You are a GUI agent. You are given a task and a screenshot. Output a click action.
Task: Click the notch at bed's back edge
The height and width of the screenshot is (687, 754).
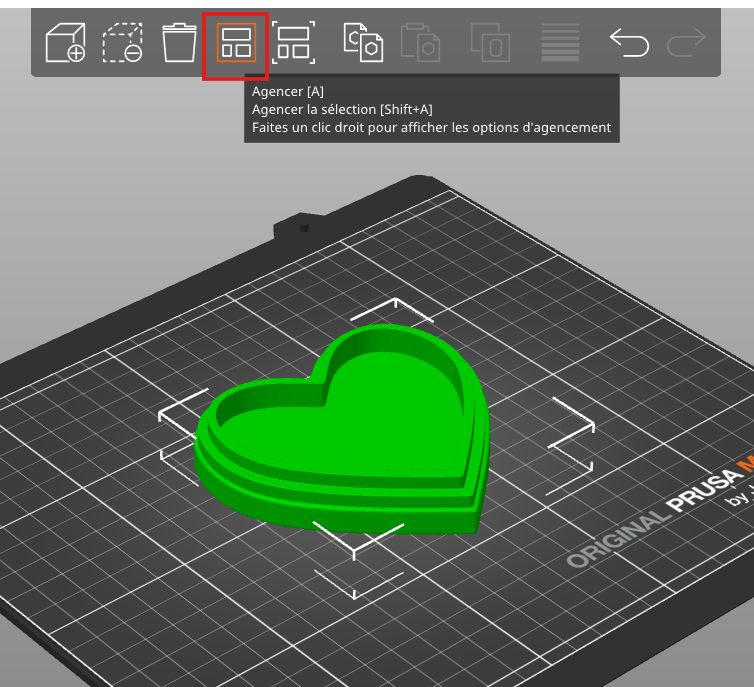tap(303, 225)
